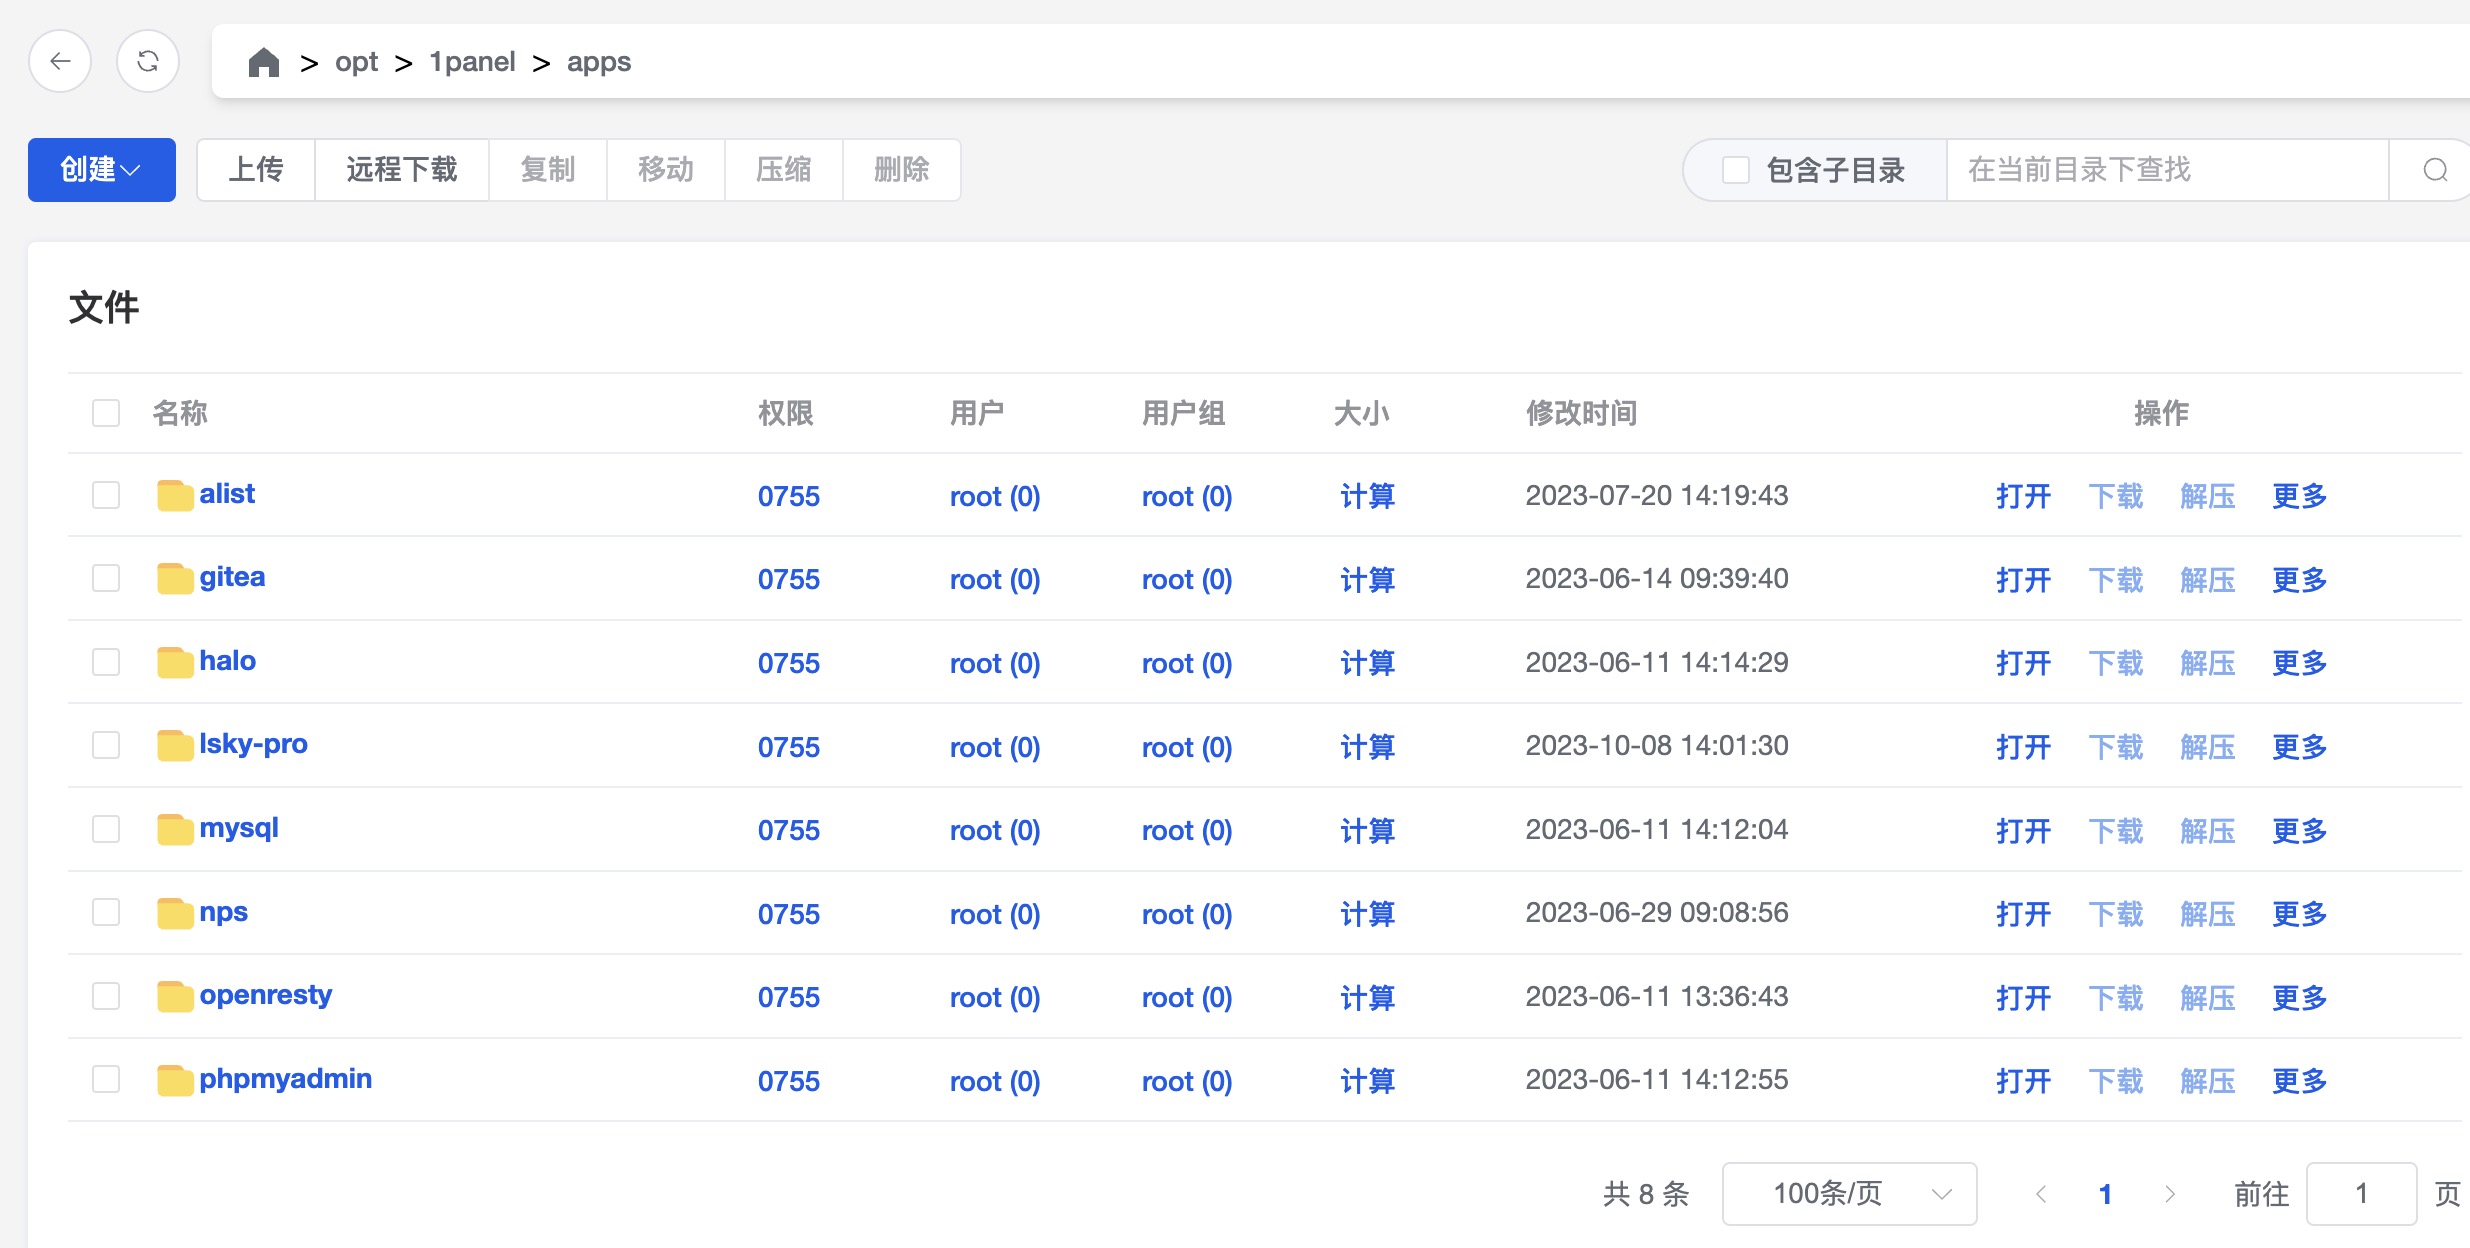2470x1248 pixels.
Task: Check the halo row checkbox
Action: pos(106,662)
